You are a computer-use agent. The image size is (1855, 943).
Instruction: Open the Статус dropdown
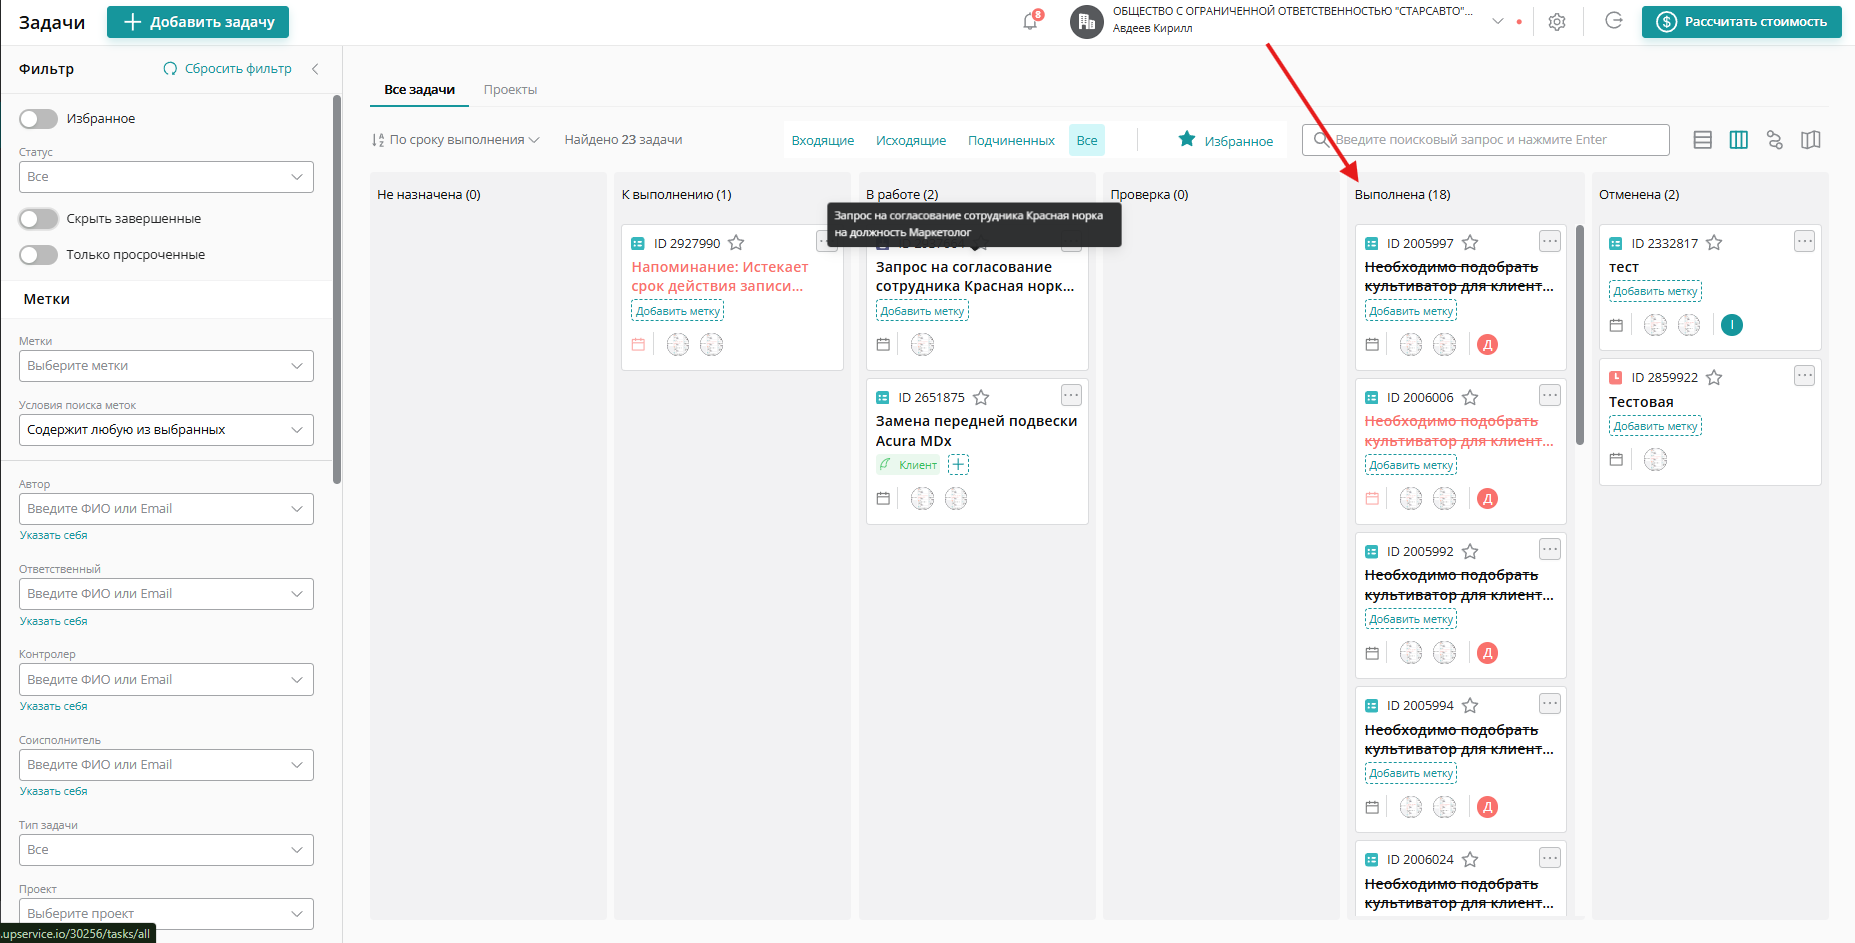pyautogui.click(x=166, y=177)
